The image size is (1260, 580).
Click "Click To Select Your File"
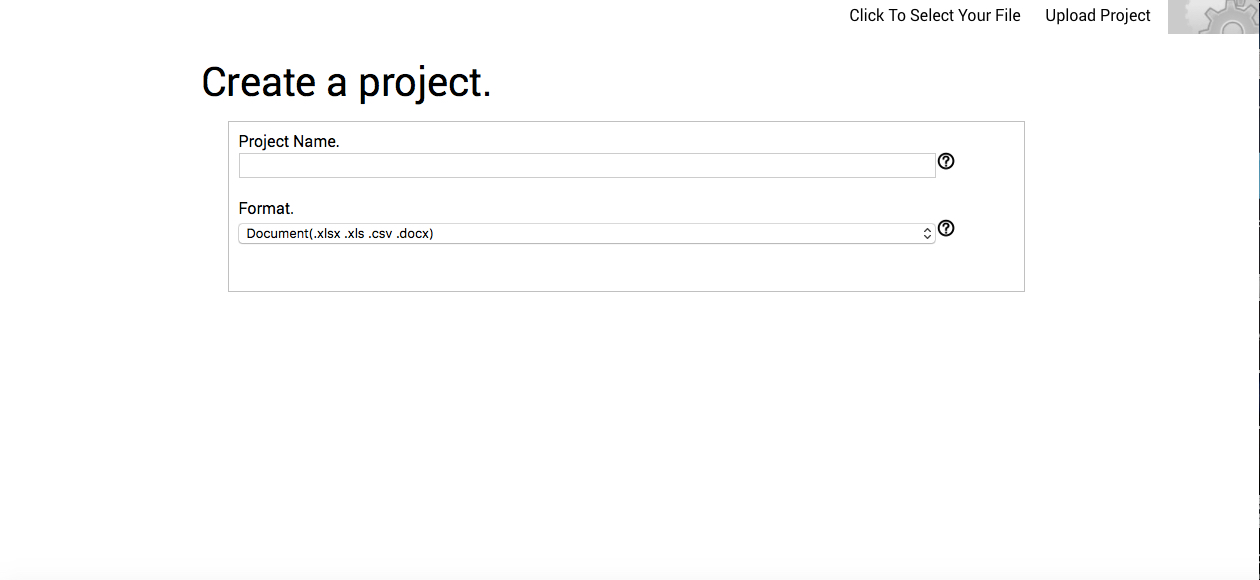935,15
